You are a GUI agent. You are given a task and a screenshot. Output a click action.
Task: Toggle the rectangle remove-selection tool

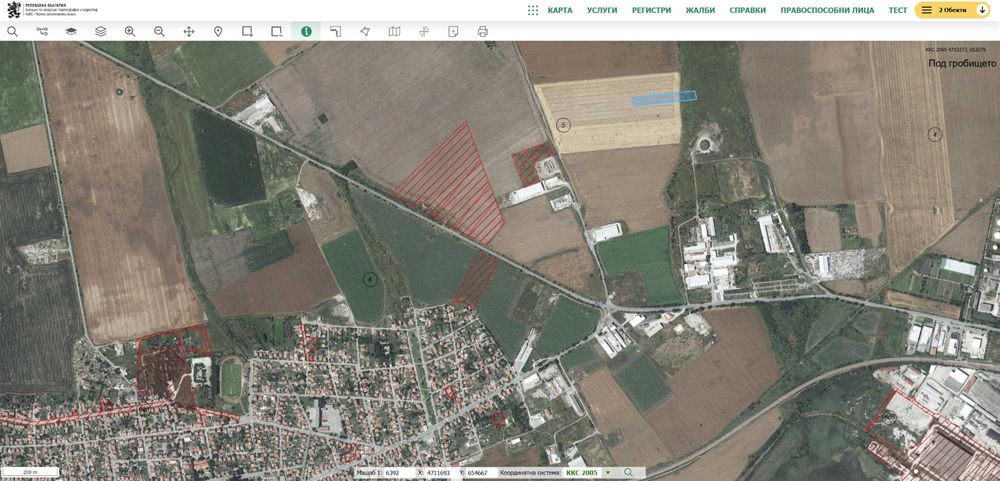[277, 31]
